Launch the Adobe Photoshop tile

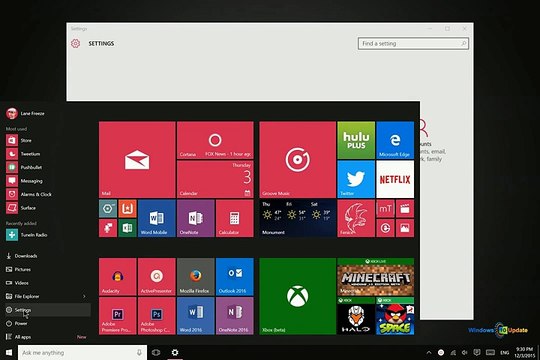coord(157,316)
